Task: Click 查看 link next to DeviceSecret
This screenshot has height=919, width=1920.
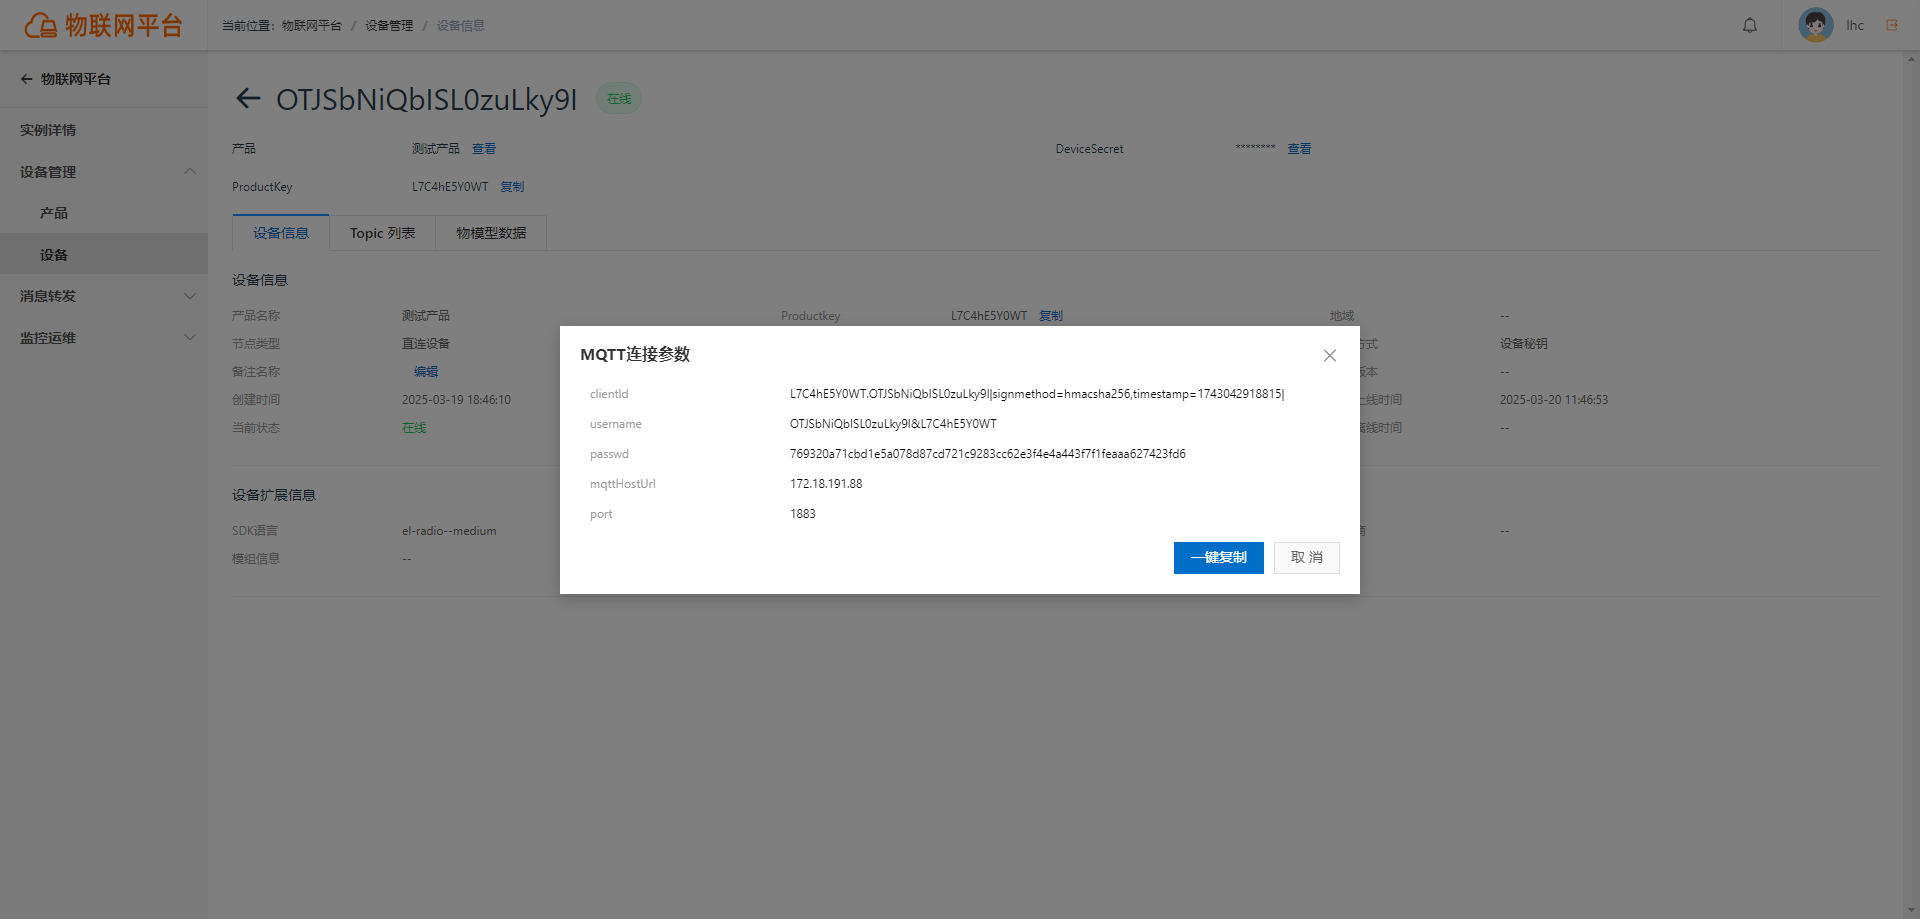Action: tap(1299, 149)
